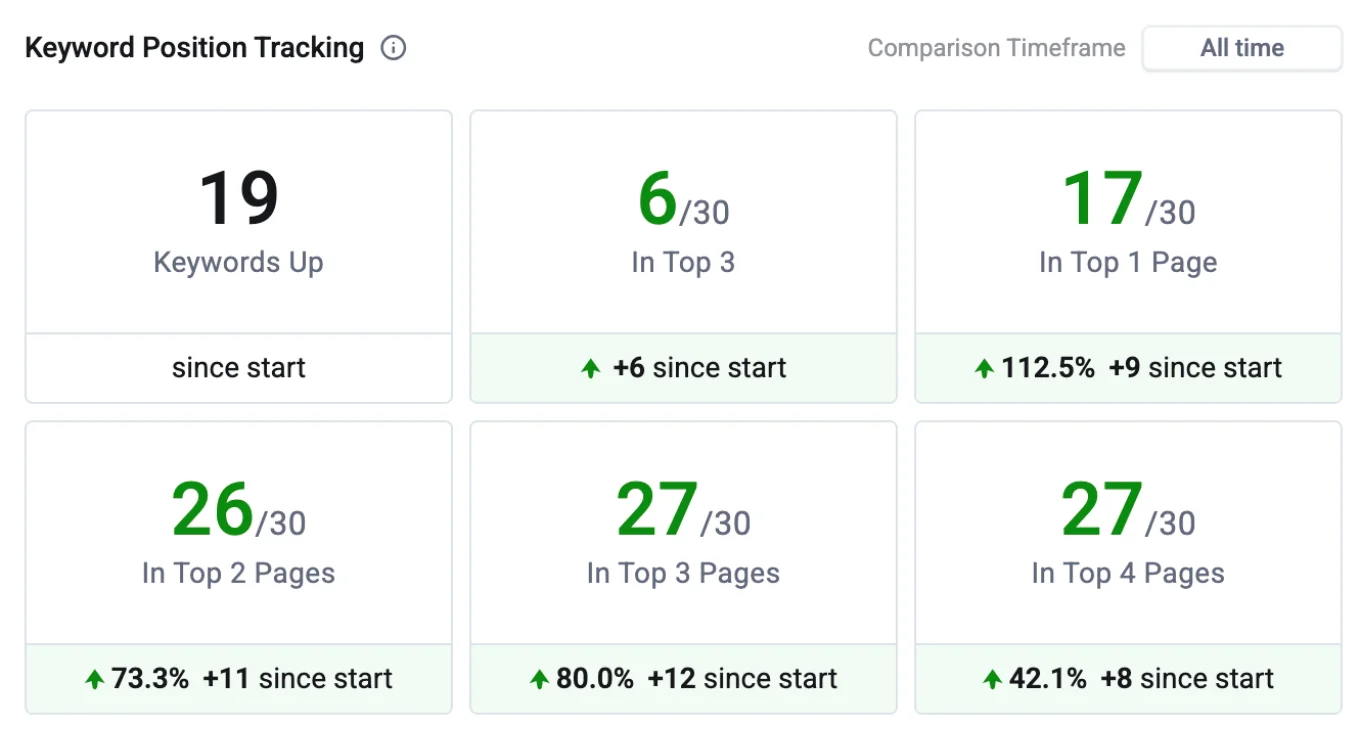Image resolution: width=1360 pixels, height=734 pixels.
Task: Click the Comparison Timeframe label
Action: click(996, 47)
